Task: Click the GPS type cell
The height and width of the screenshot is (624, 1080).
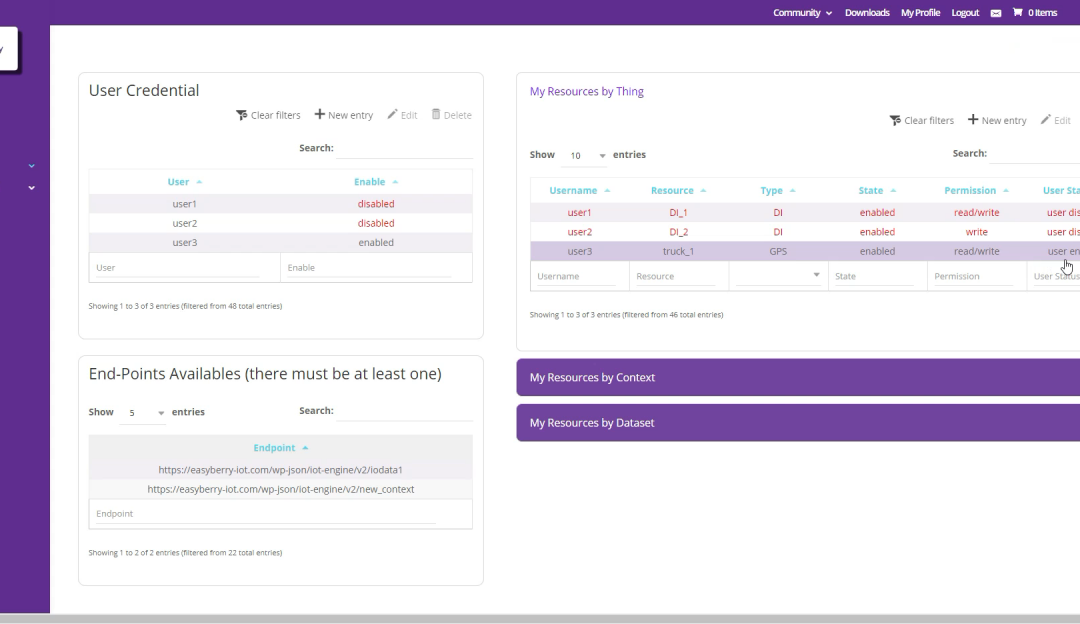Action: [778, 251]
